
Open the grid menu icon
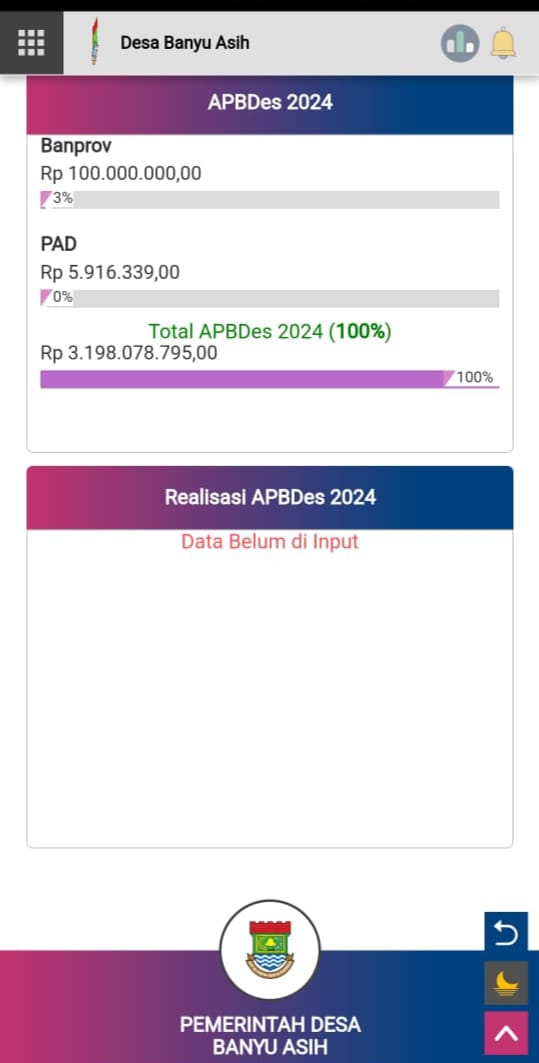point(31,43)
